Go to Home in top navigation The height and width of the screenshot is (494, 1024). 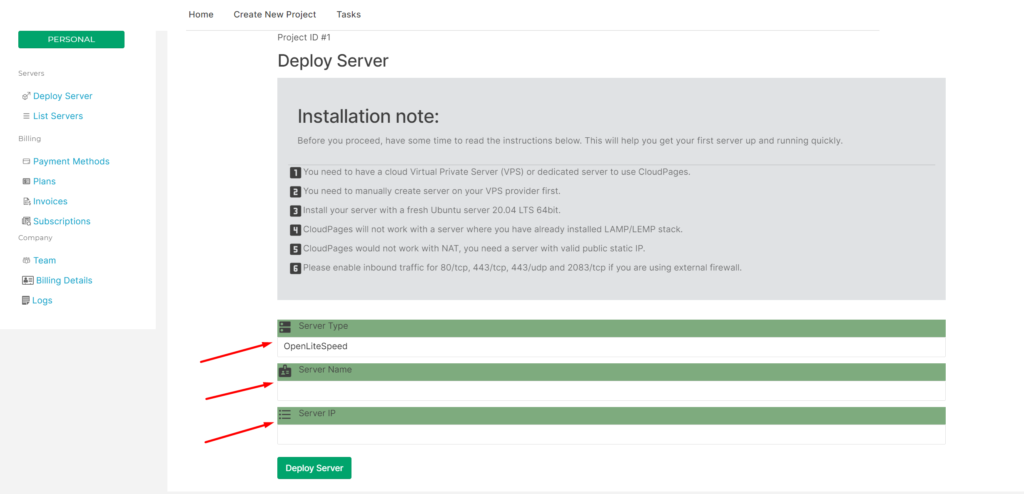[x=200, y=14]
